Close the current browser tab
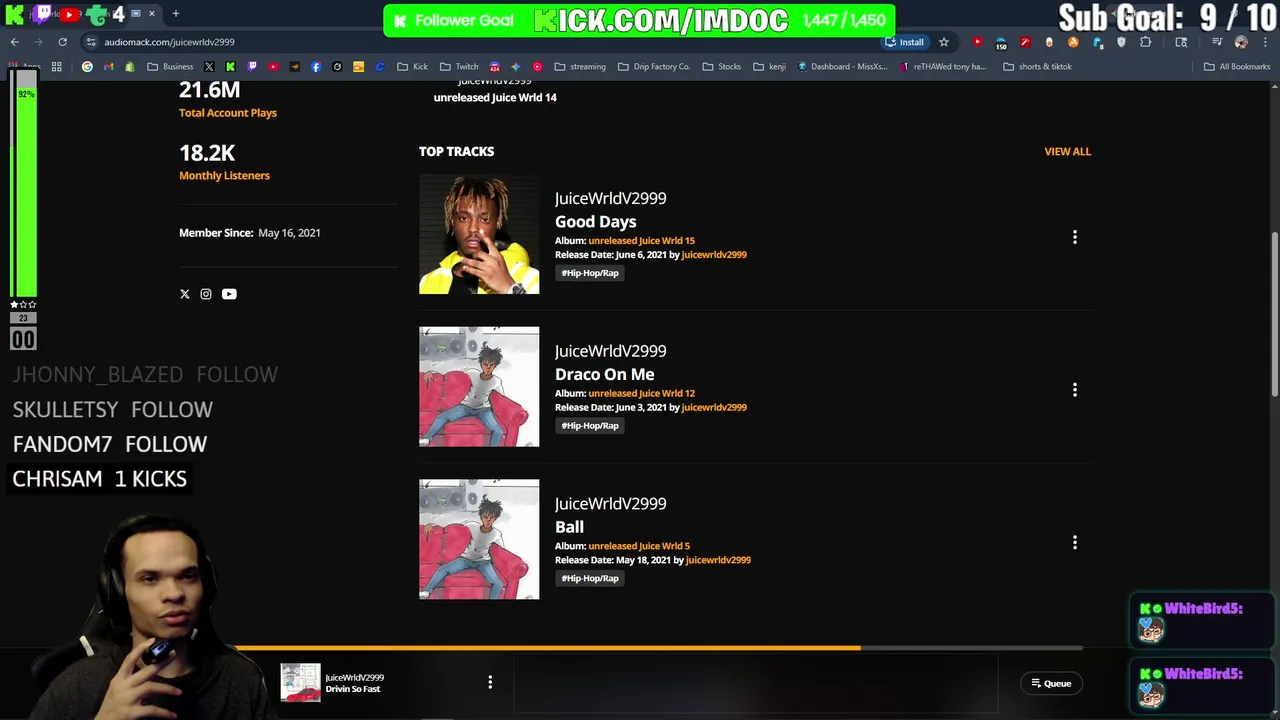The image size is (1280, 720). coord(152,13)
